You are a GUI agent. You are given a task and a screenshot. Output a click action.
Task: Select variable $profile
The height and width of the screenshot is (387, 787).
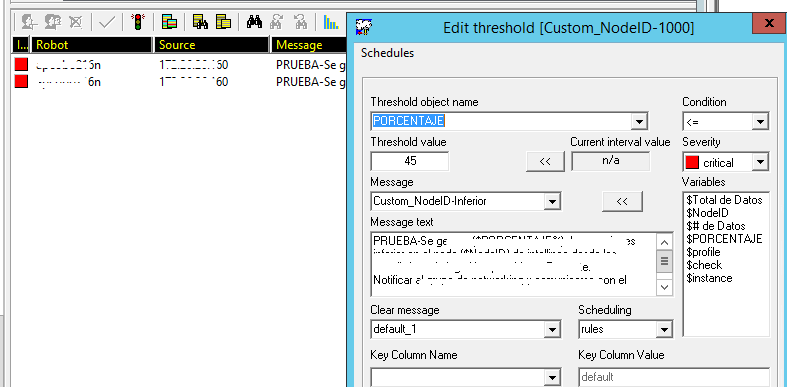click(703, 252)
